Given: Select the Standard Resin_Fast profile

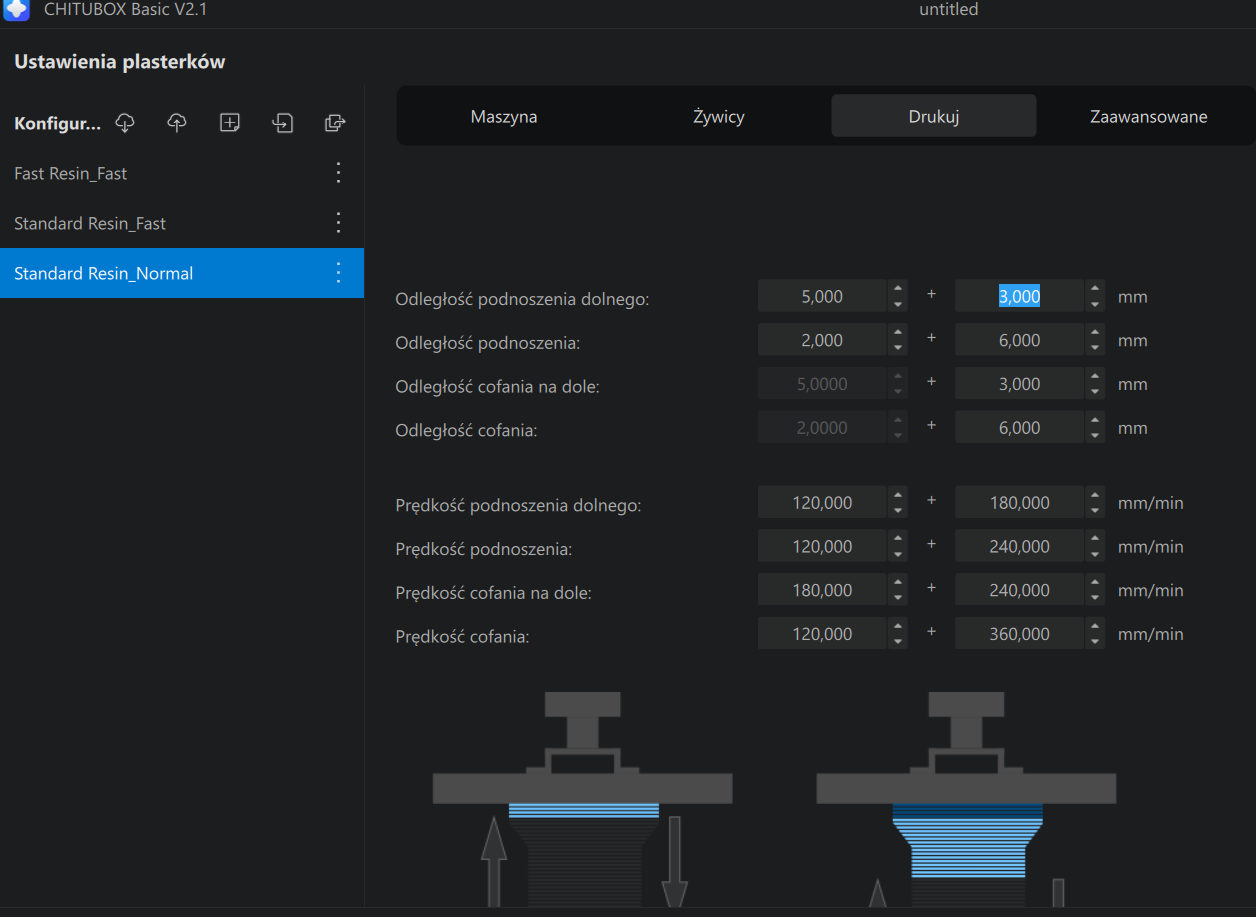Looking at the screenshot, I should 182,223.
